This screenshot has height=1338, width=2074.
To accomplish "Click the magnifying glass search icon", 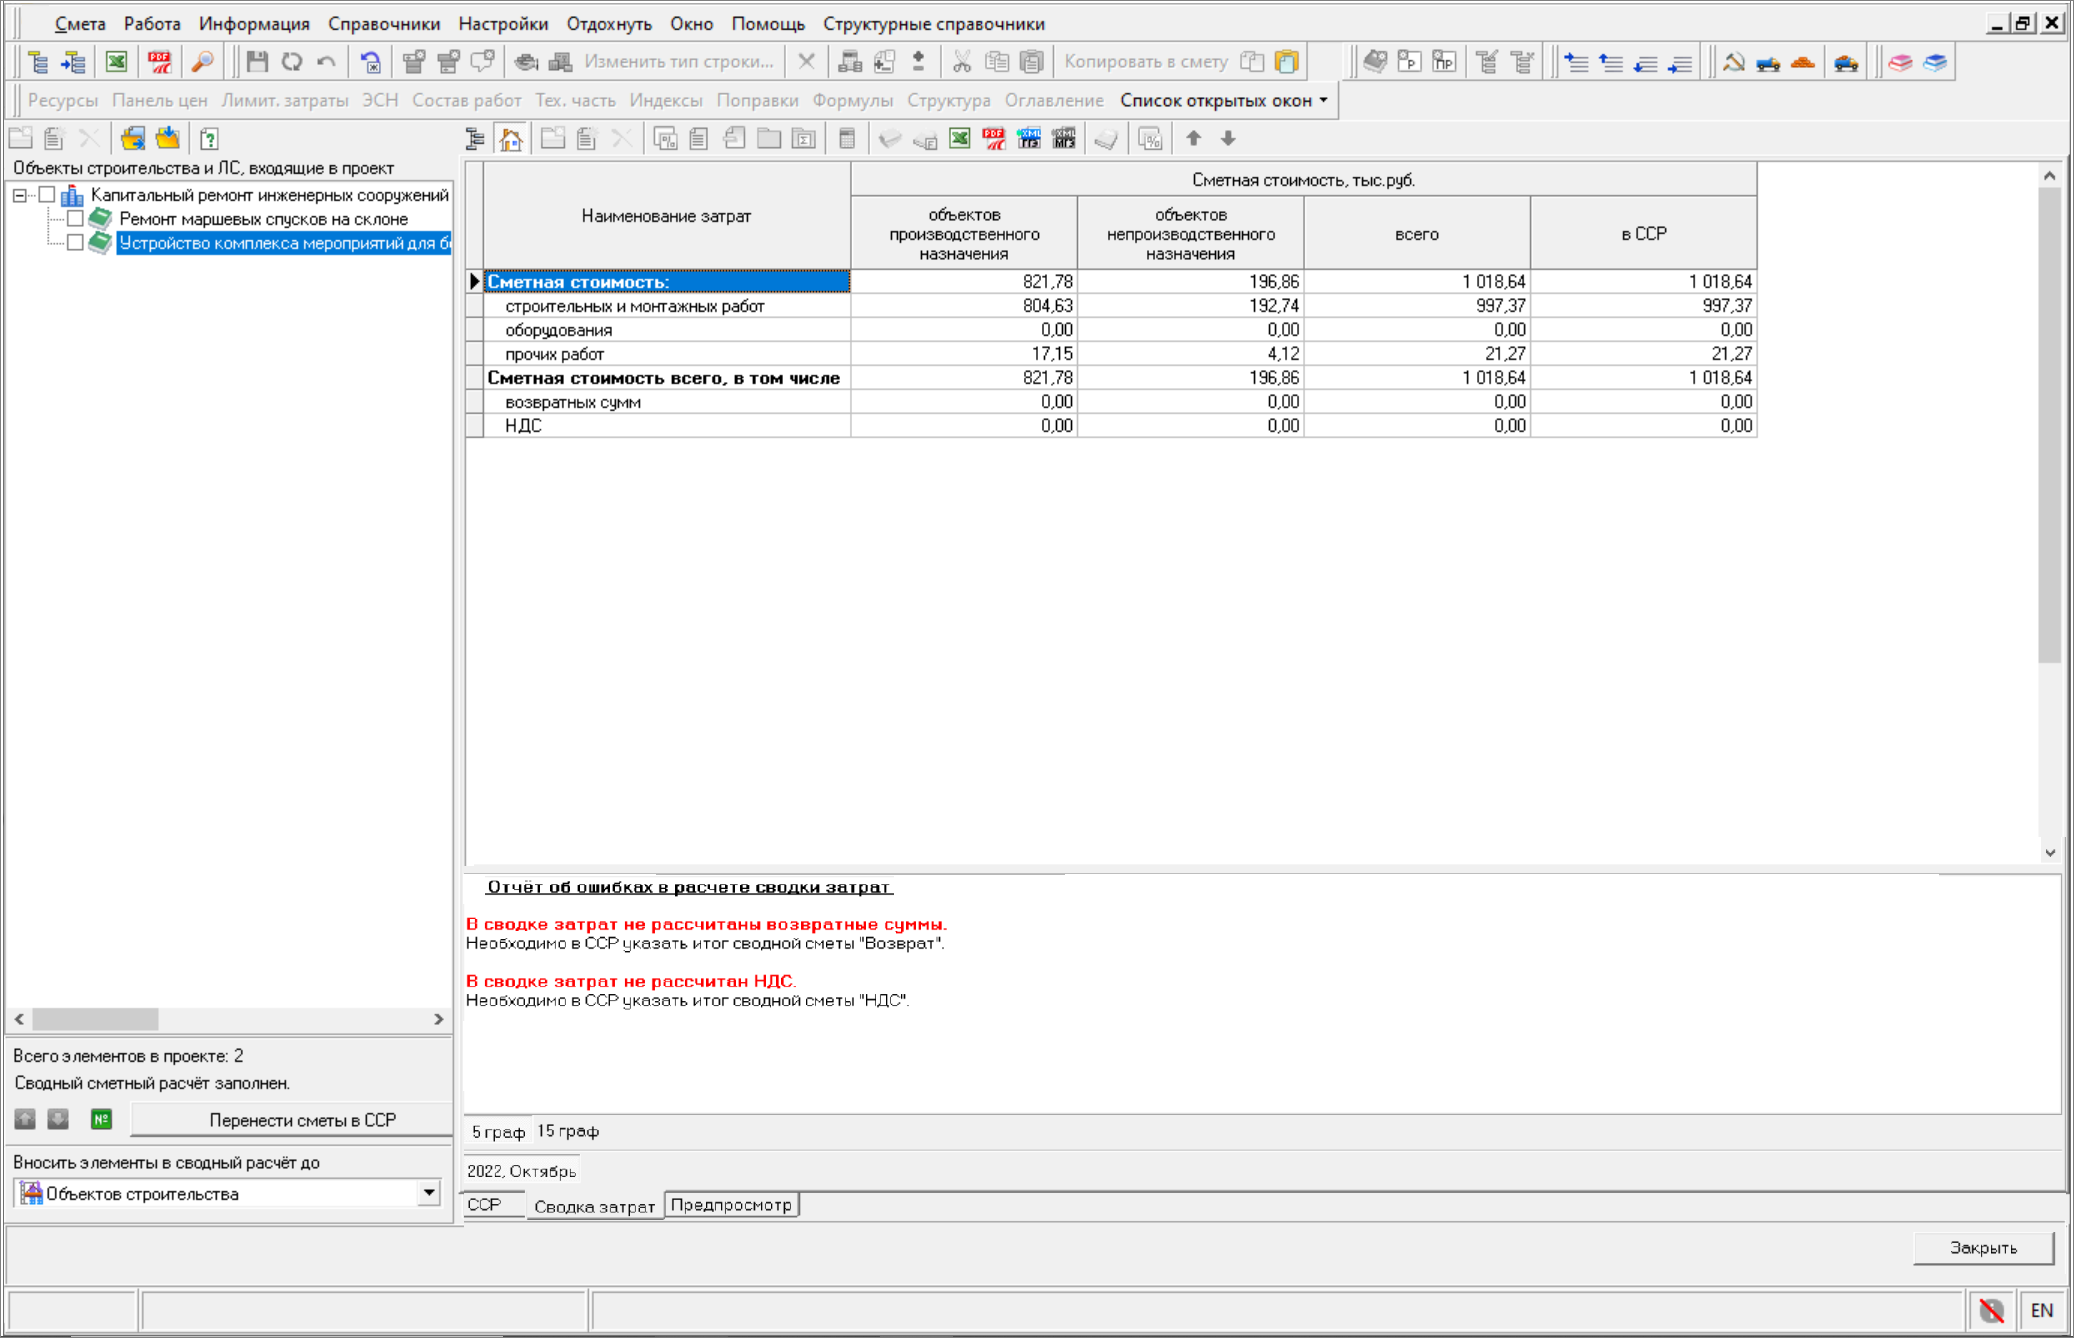I will click(x=202, y=62).
